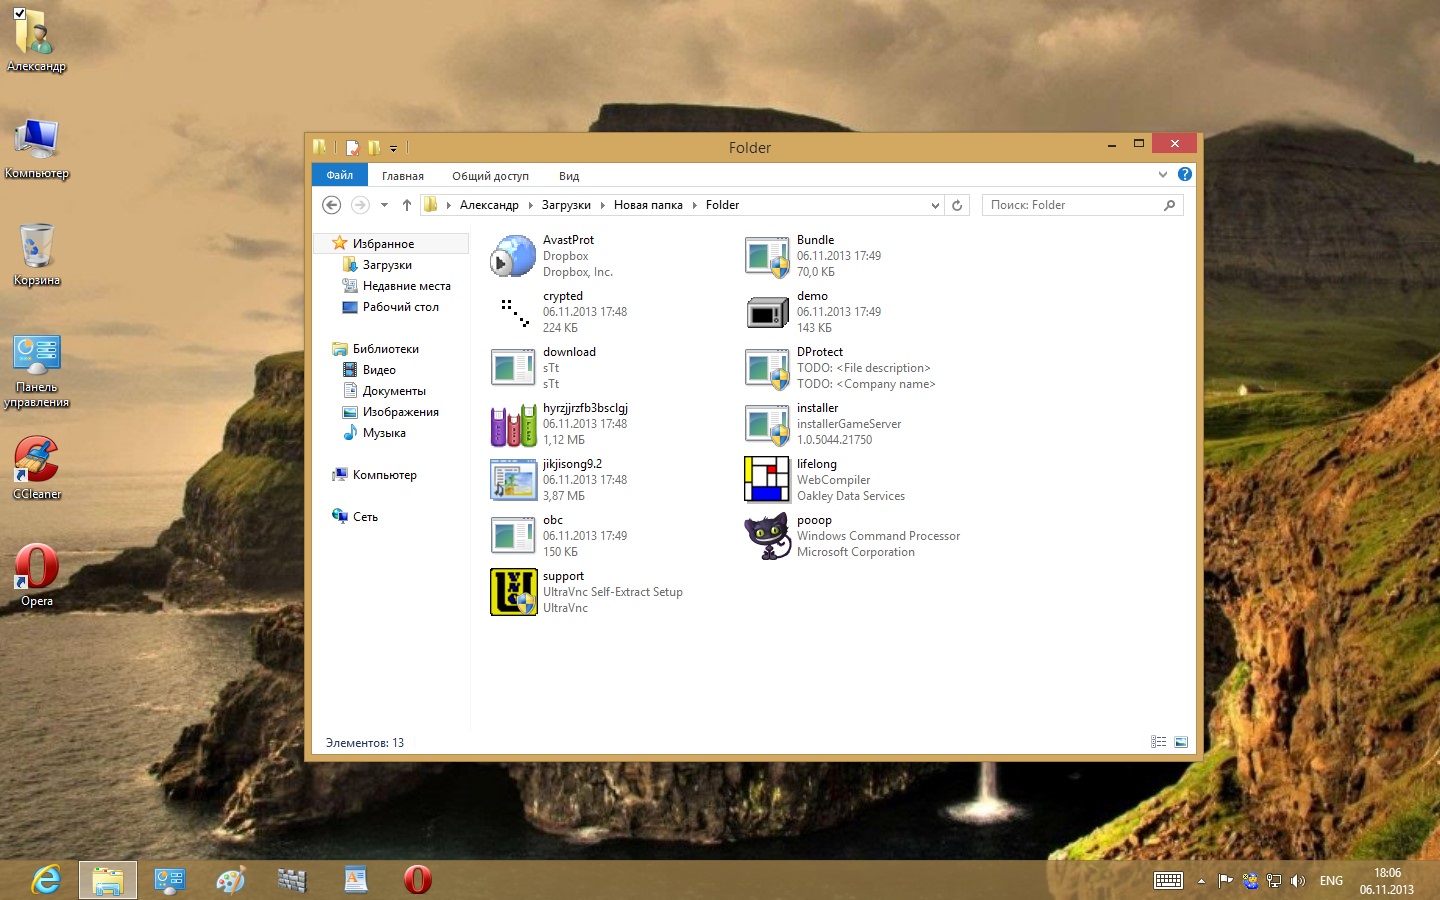Click the Поиск: Folder search field
Viewport: 1440px width, 900px height.
[1072, 205]
